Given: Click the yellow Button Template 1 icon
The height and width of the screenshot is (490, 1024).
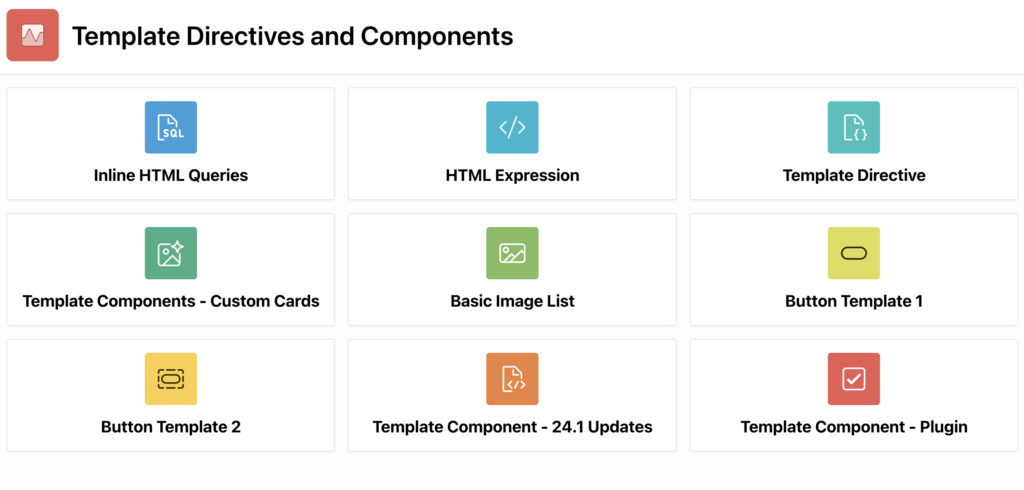Looking at the screenshot, I should 854,253.
